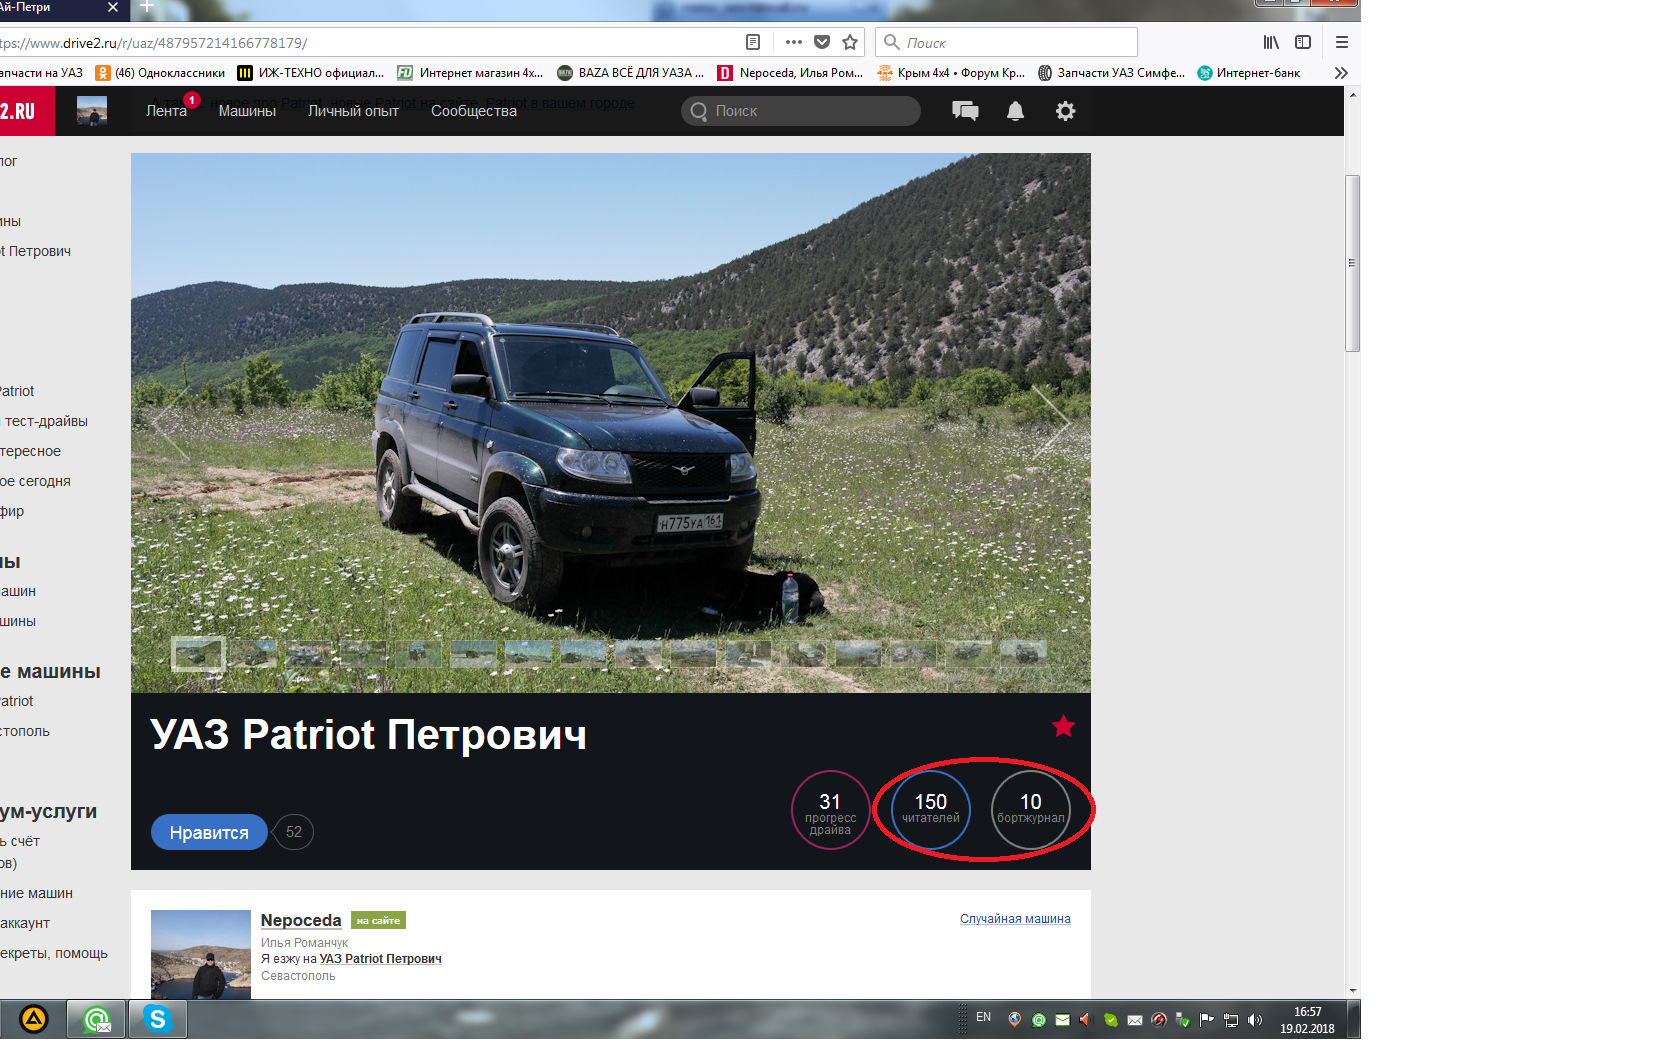Switch the EN language indicator
This screenshot has width=1680, height=1050.
[x=984, y=1017]
